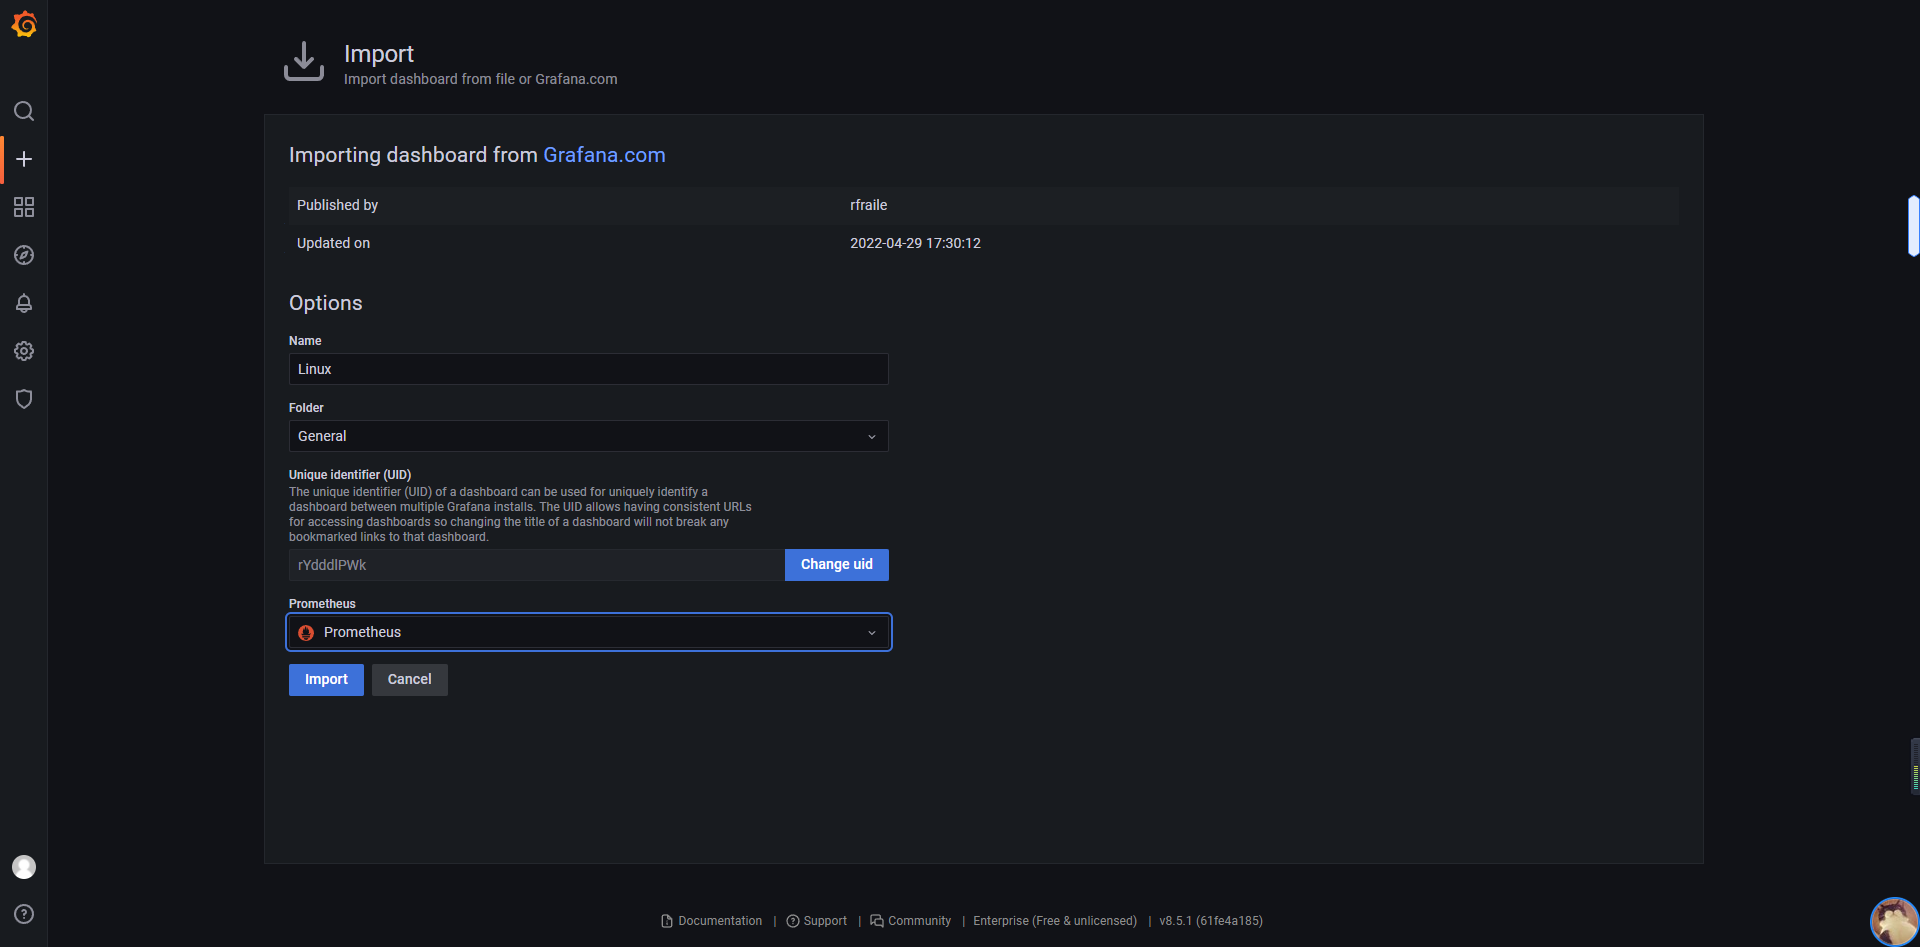Click the Options section heading
Image resolution: width=1920 pixels, height=947 pixels.
click(326, 303)
